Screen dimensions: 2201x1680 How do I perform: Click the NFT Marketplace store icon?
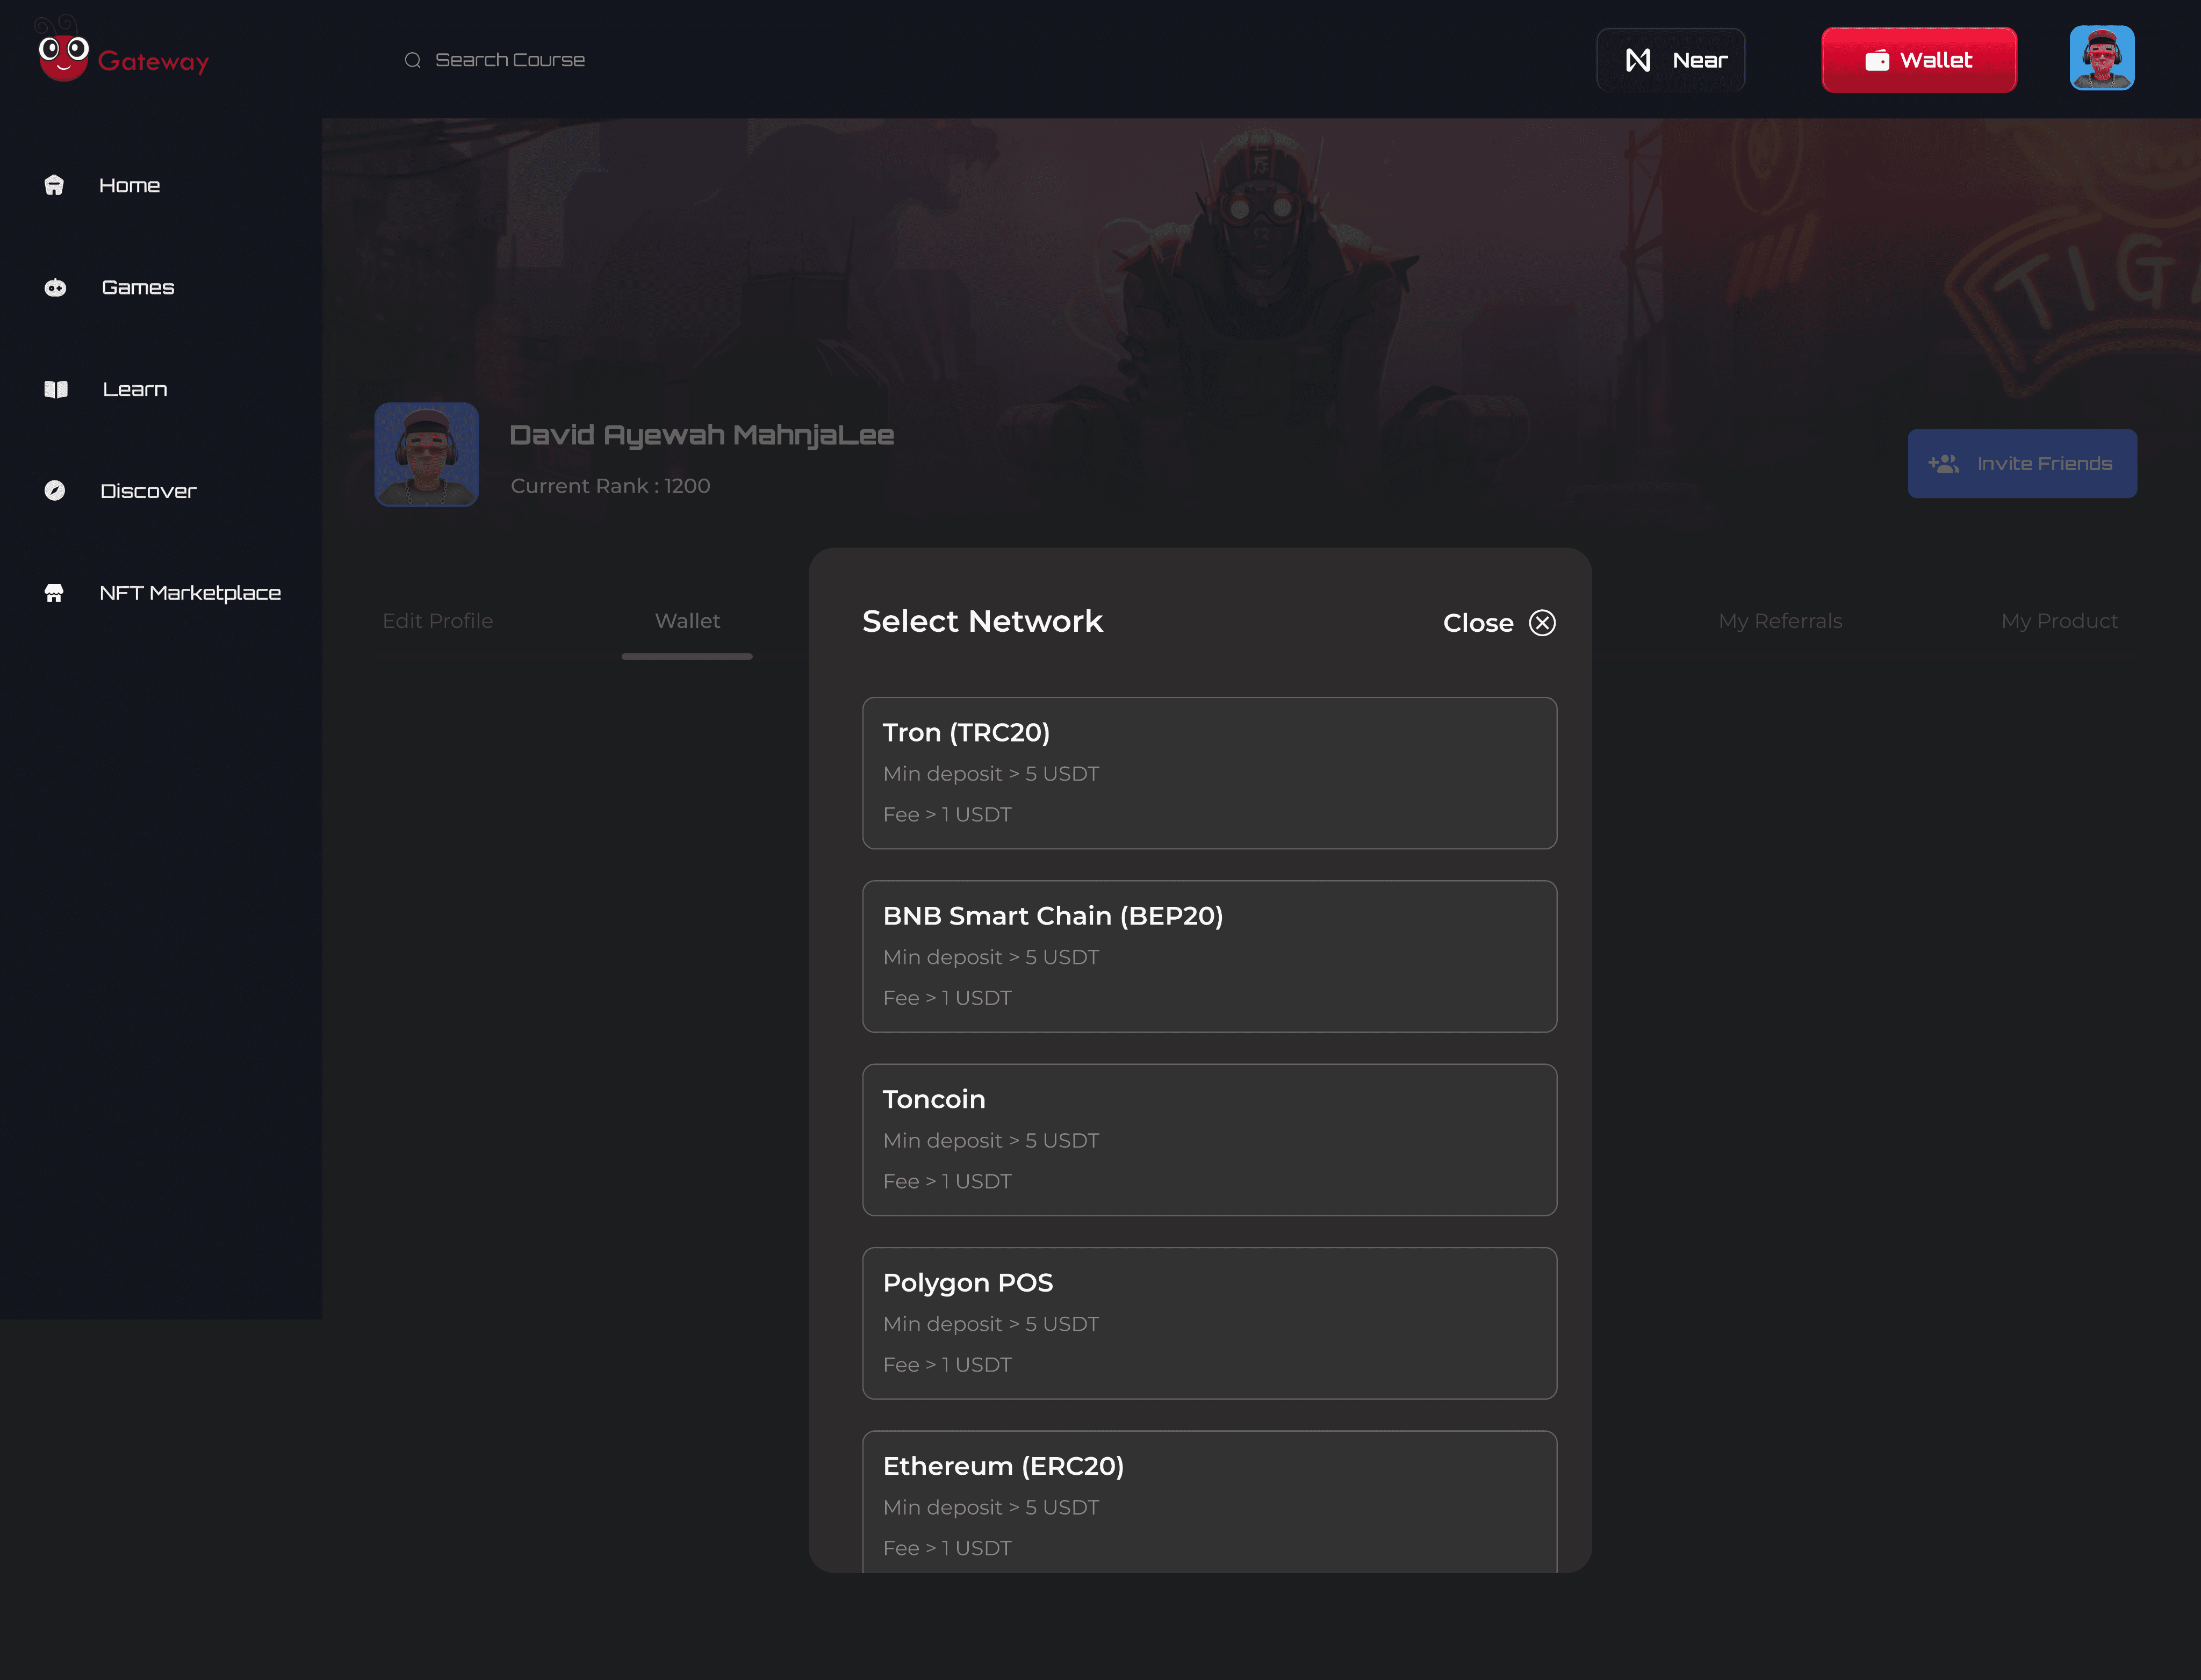pos(55,593)
